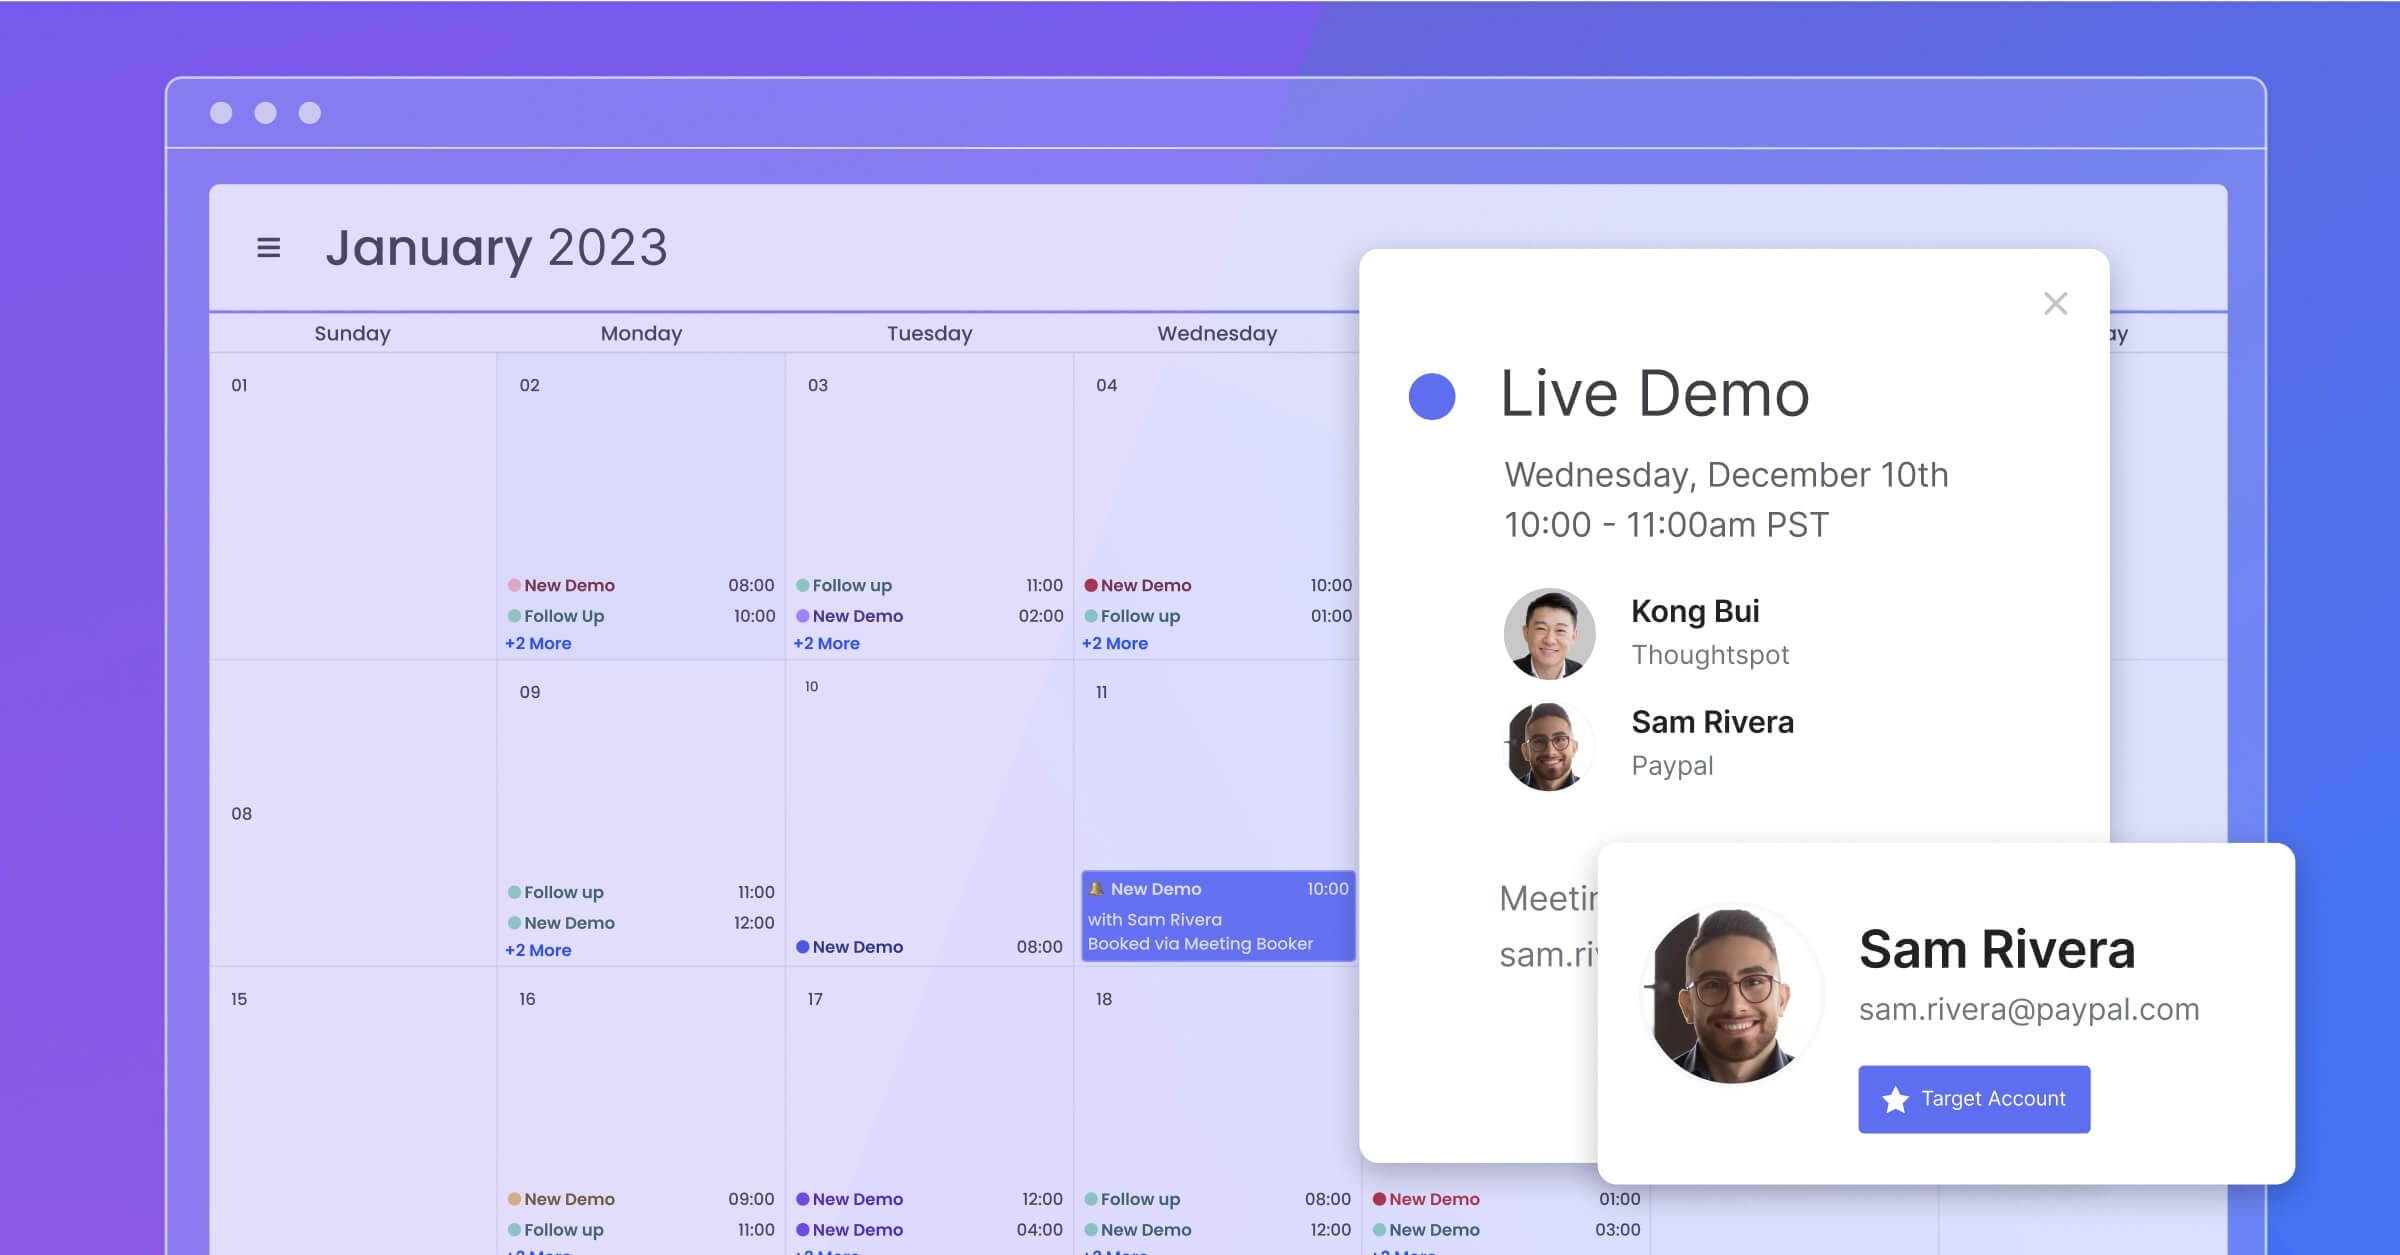
Task: Select the Follow Up event on Monday at 10:00
Action: 567,616
